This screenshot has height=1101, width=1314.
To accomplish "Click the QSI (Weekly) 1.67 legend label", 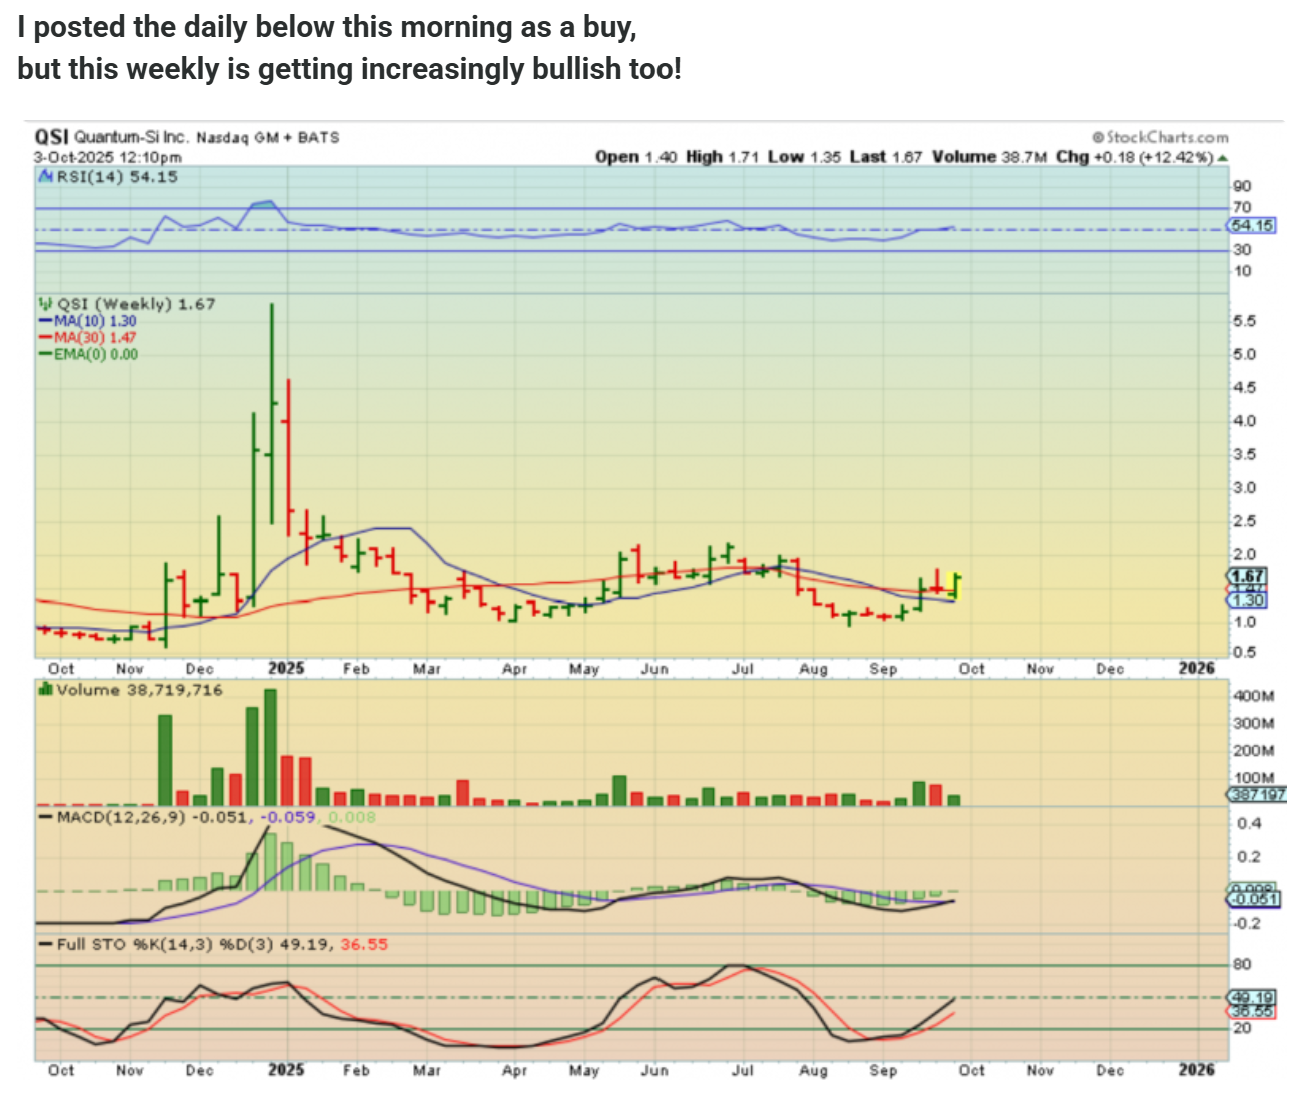I will click(x=136, y=304).
